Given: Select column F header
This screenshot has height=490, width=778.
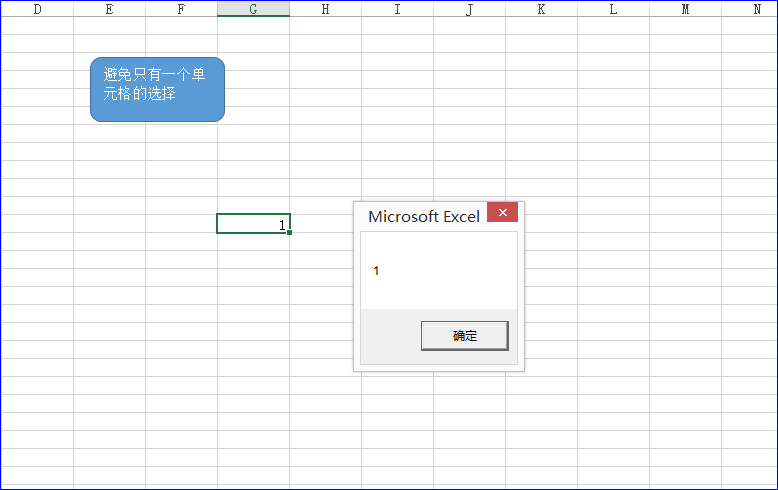Looking at the screenshot, I should (181, 9).
